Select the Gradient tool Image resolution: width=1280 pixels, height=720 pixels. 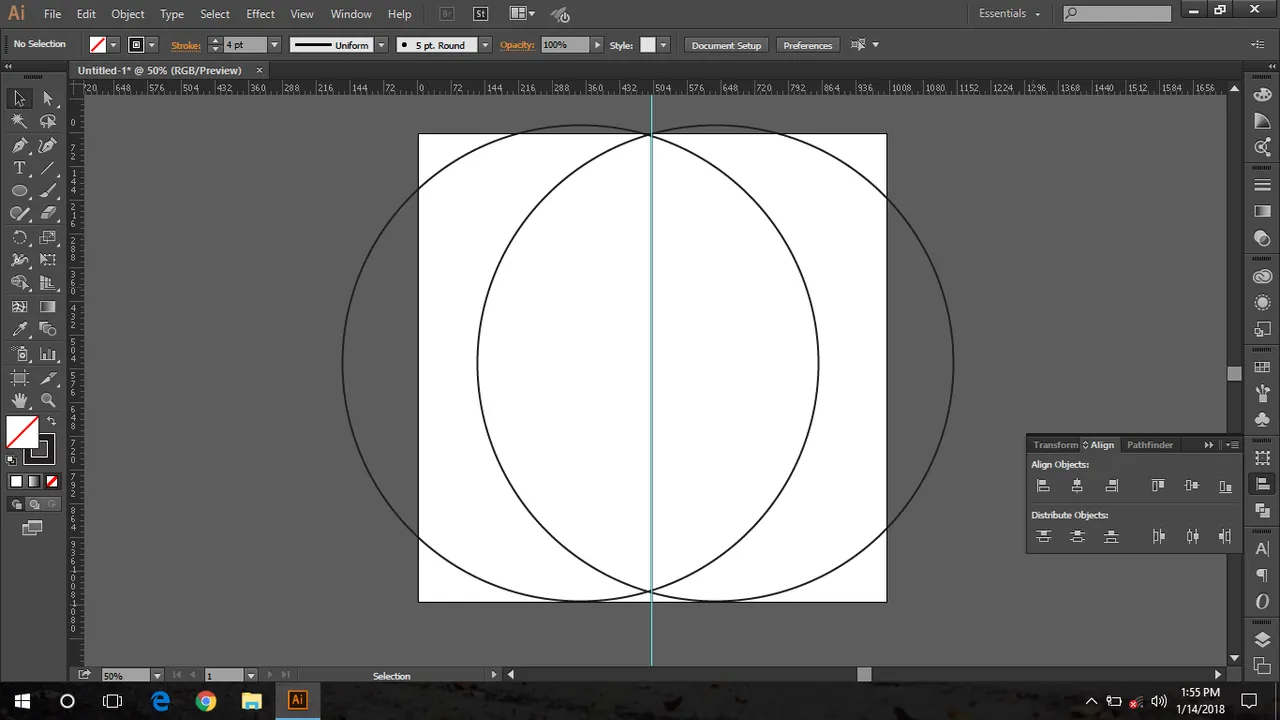click(x=48, y=307)
